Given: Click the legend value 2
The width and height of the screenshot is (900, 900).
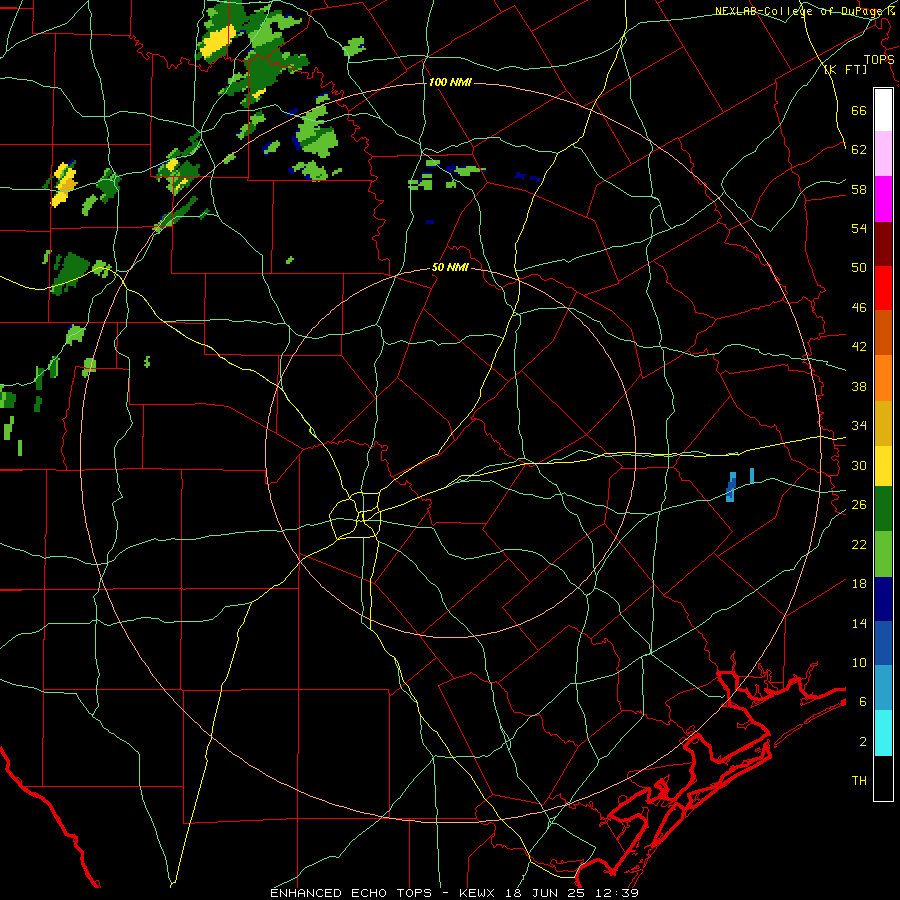Looking at the screenshot, I should click(863, 742).
